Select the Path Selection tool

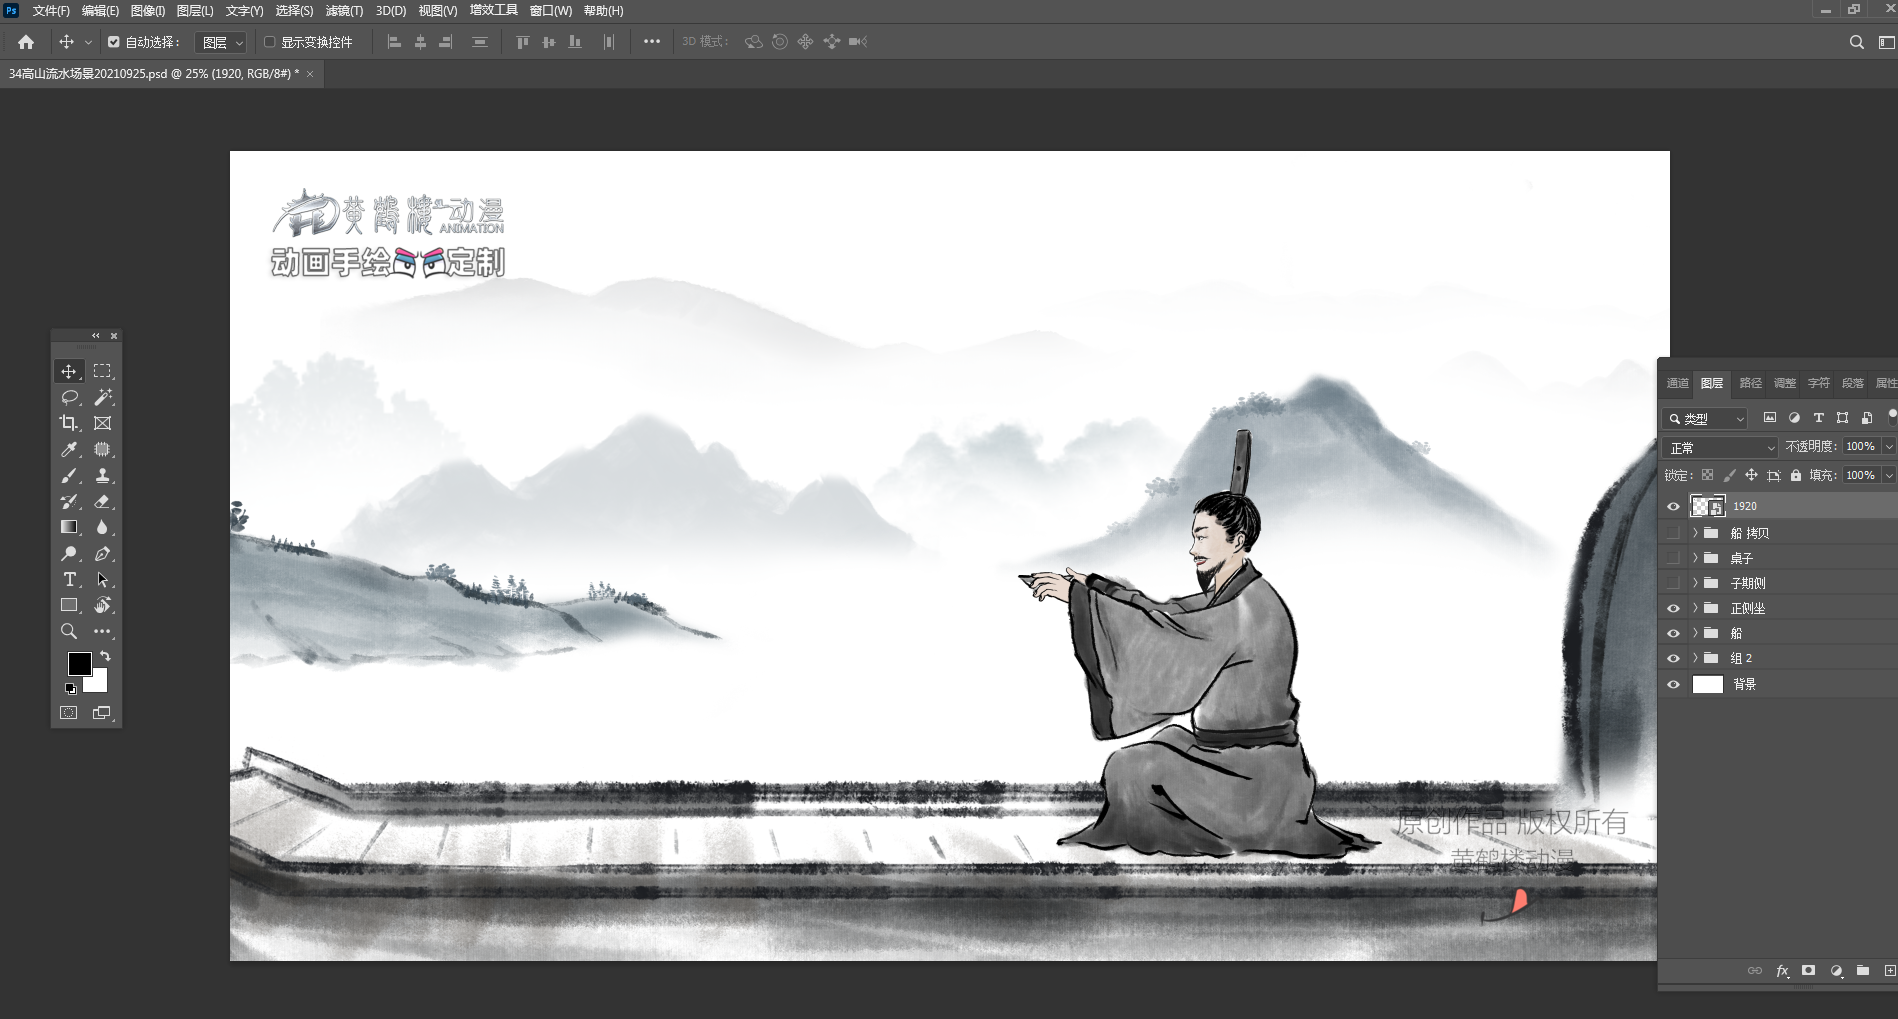[x=102, y=579]
